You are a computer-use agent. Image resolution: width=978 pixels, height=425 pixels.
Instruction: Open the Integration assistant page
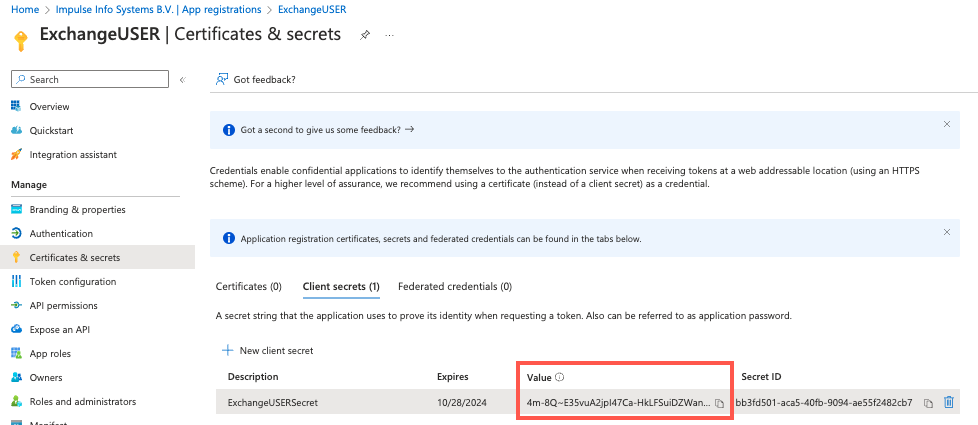73,154
